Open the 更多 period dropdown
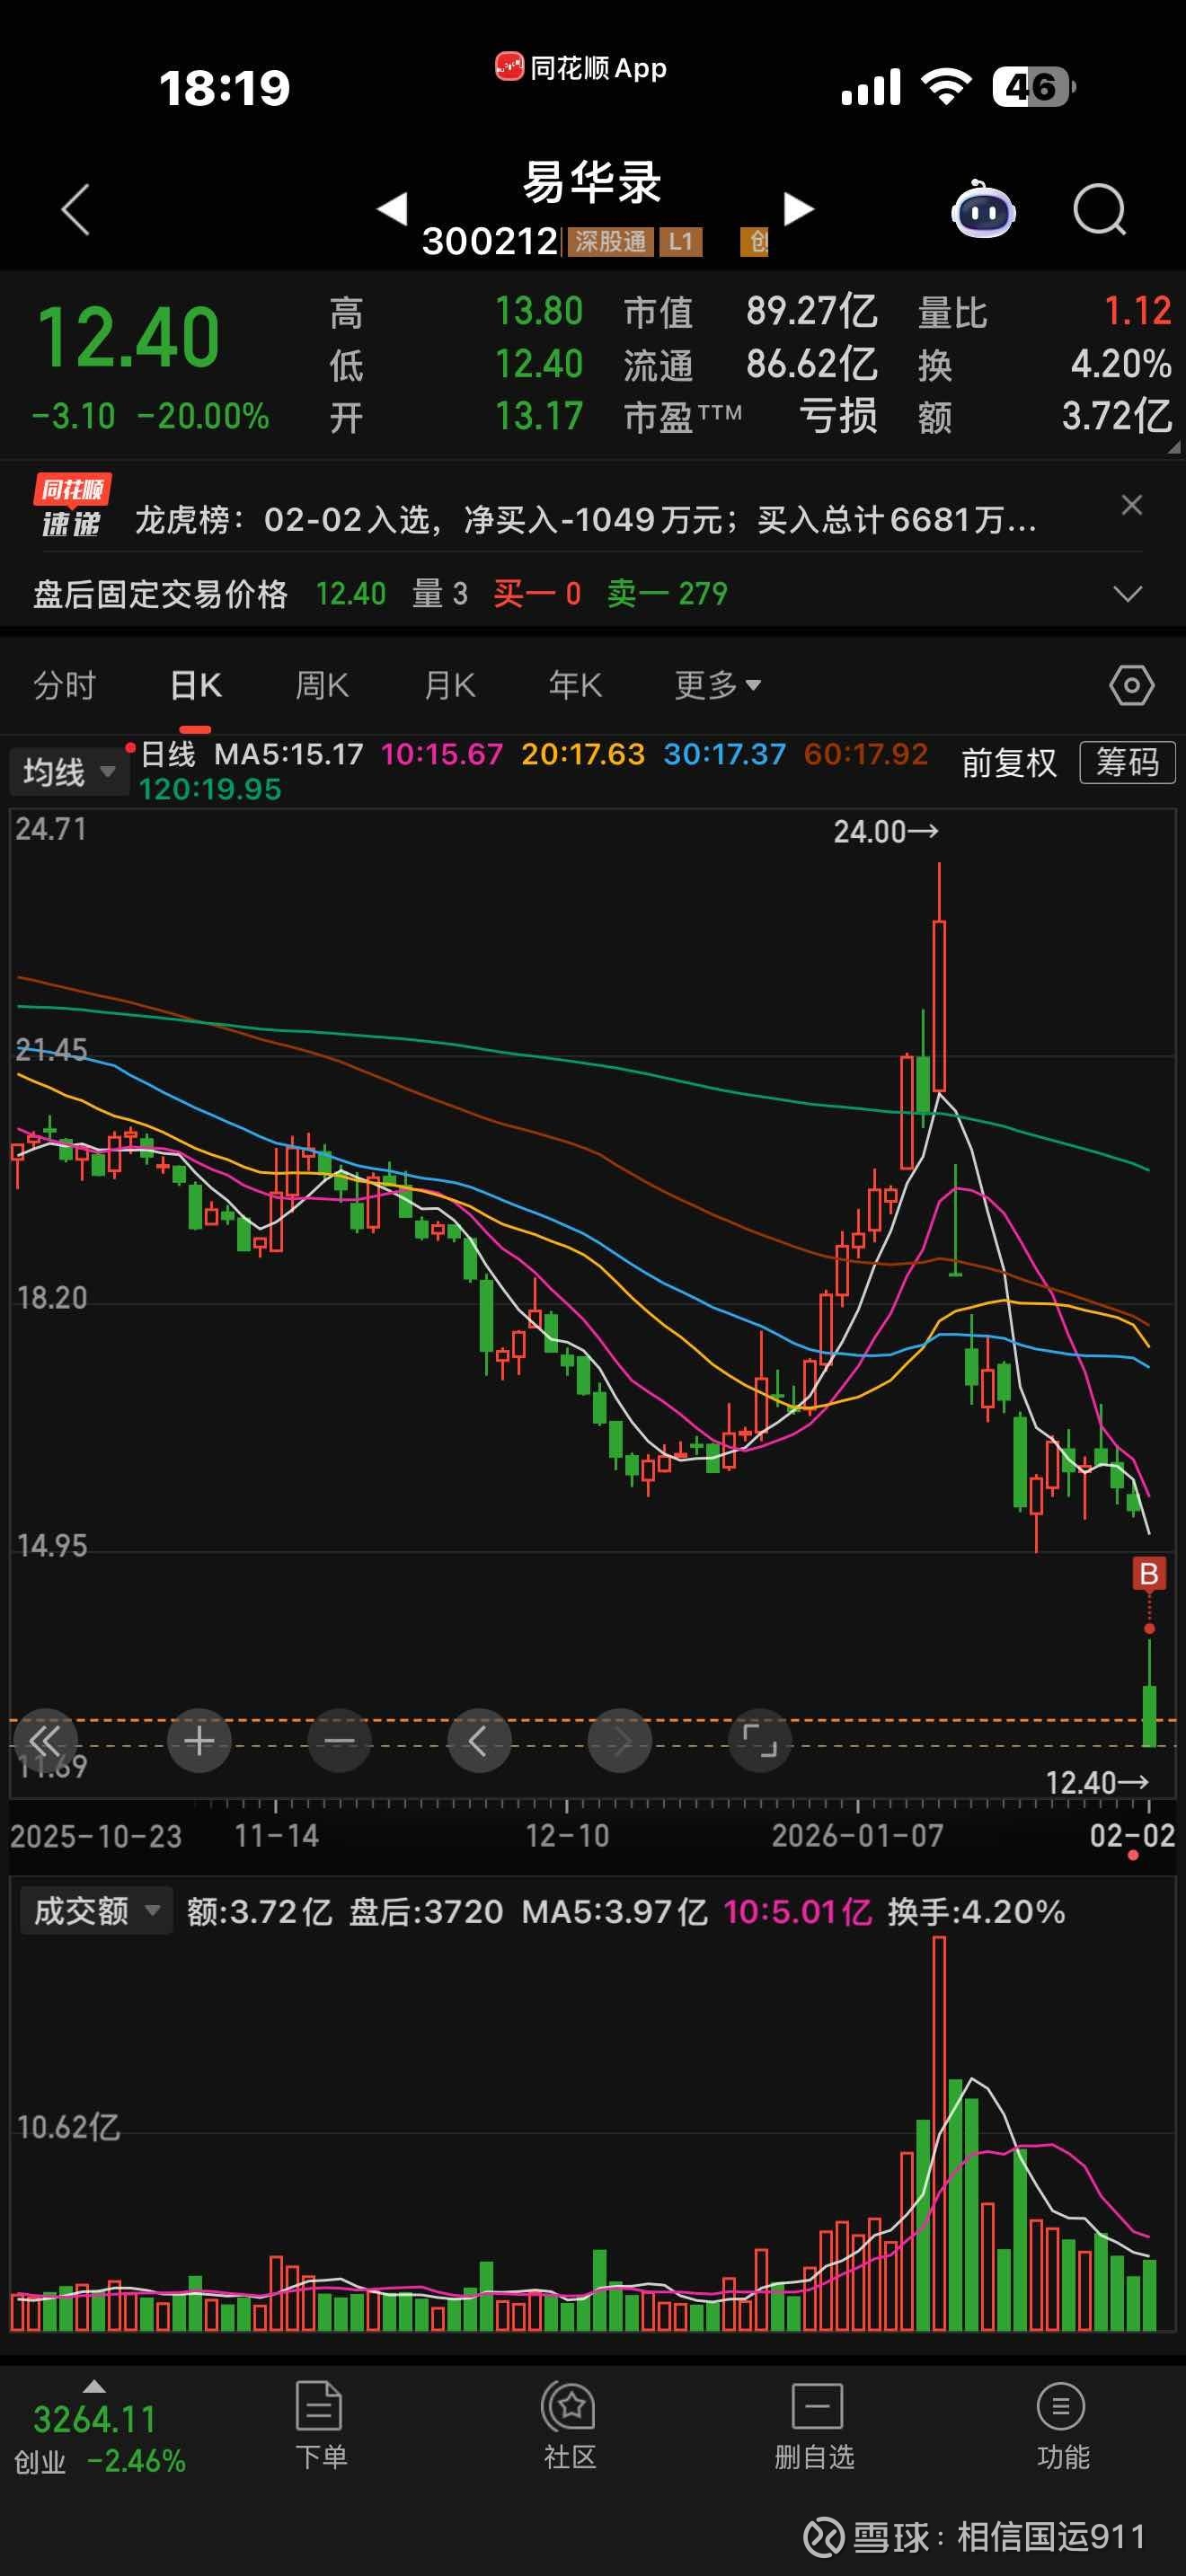1186x2576 pixels. coord(717,685)
